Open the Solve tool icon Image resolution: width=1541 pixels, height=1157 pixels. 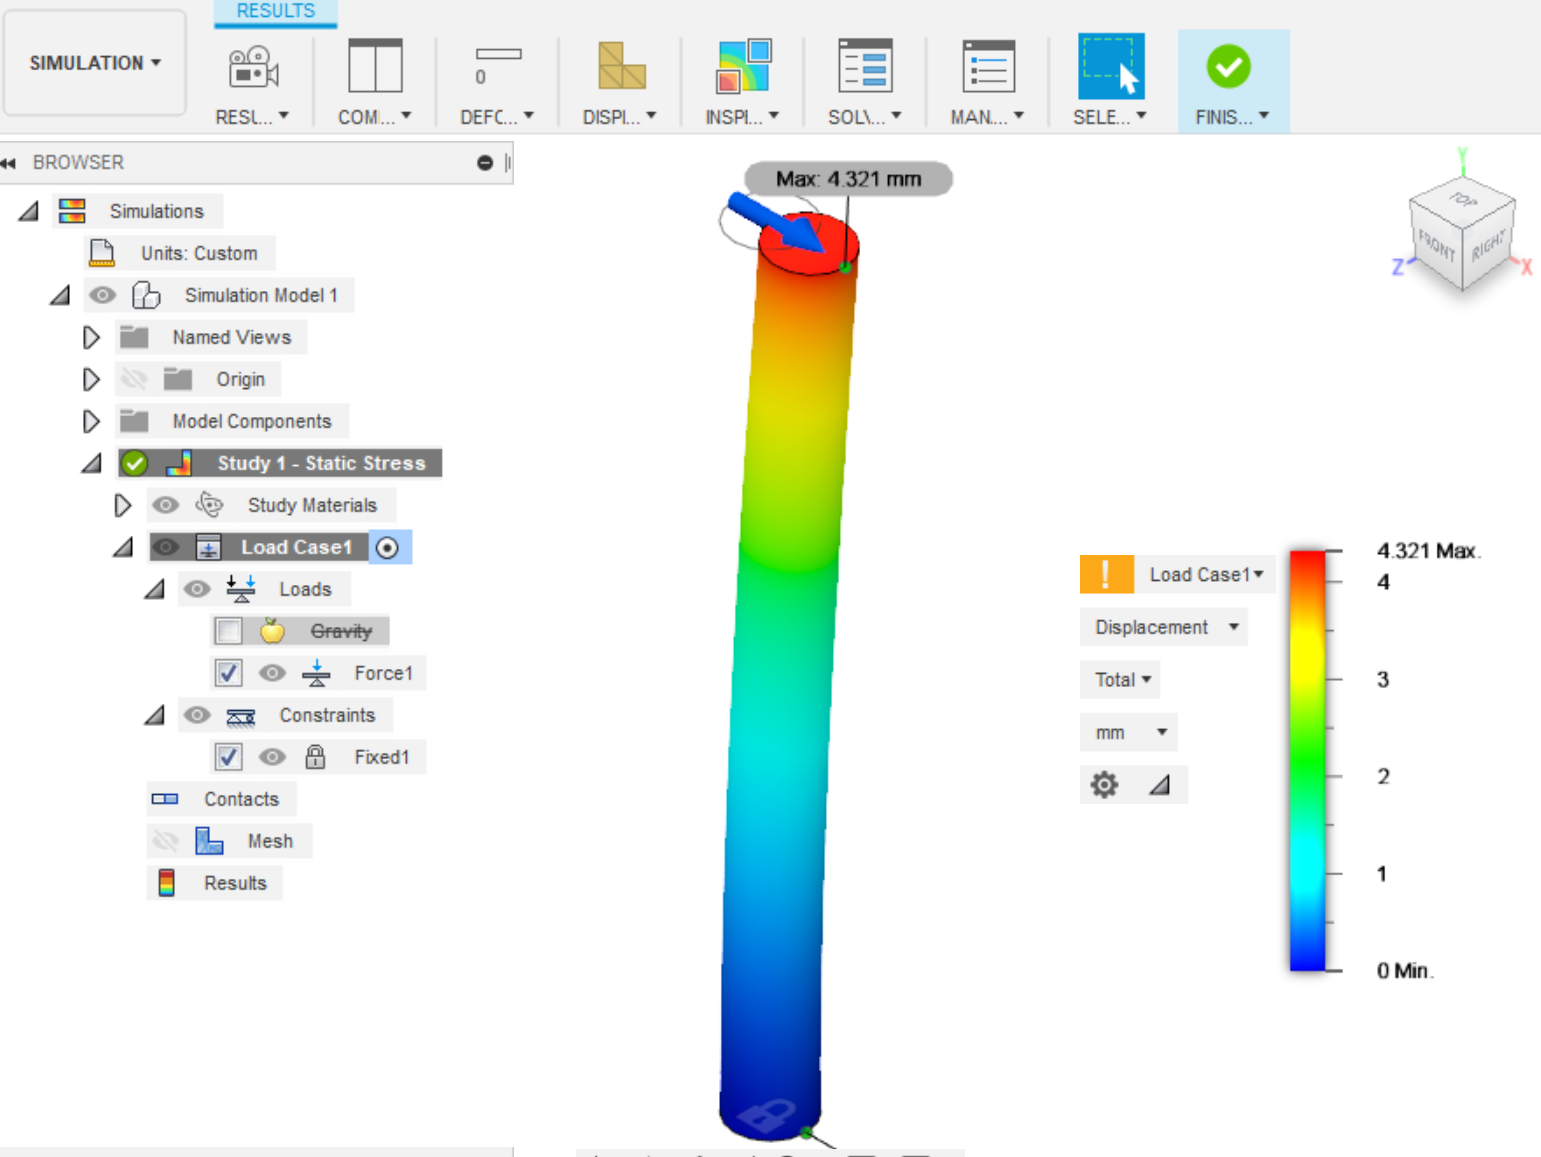point(865,67)
